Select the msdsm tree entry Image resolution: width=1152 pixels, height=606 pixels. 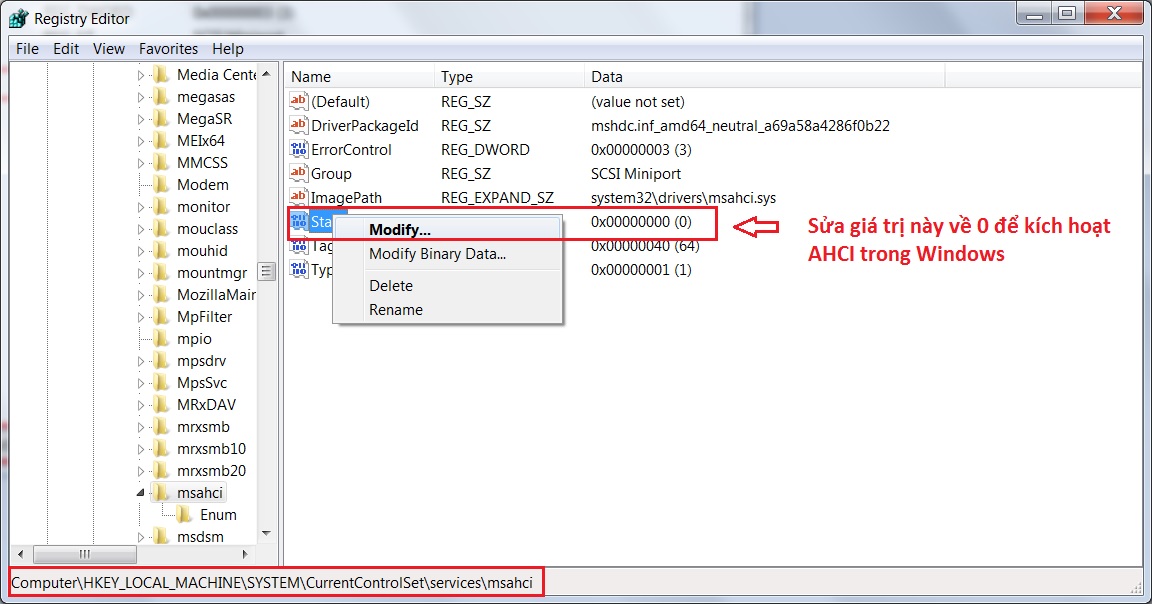(200, 537)
